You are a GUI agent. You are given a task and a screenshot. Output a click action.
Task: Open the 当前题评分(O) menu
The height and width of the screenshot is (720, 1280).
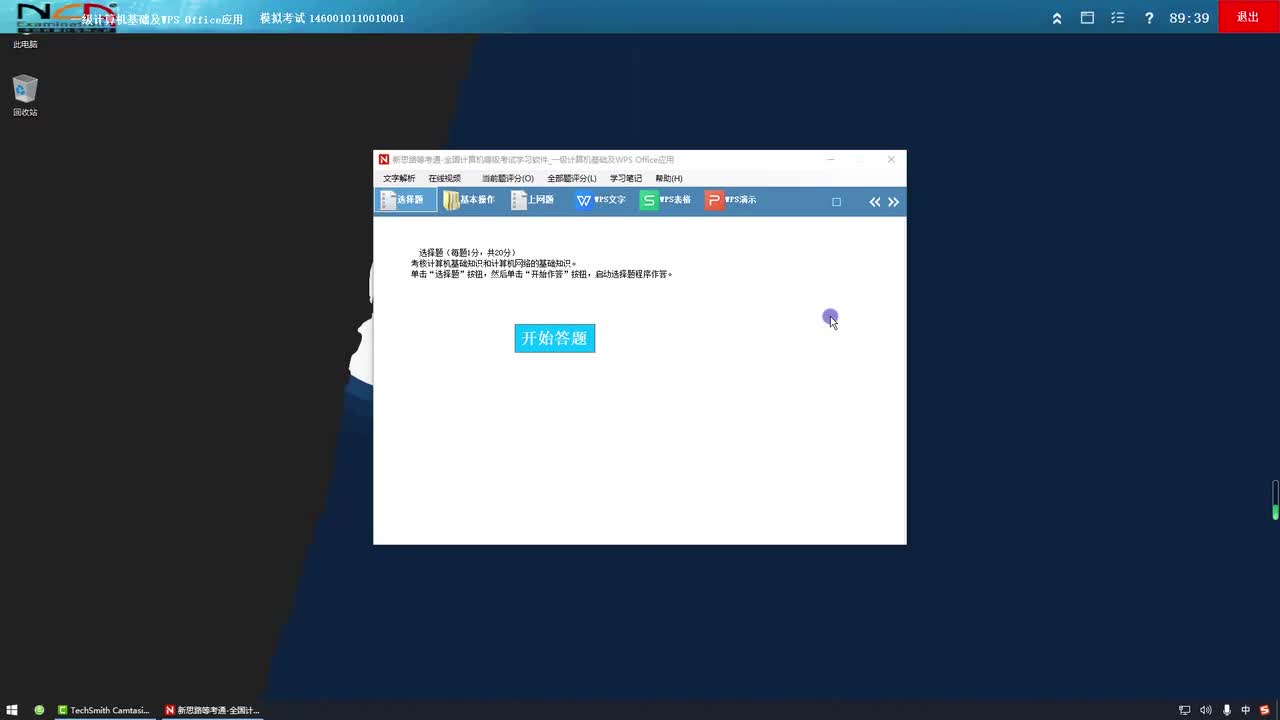pyautogui.click(x=508, y=178)
